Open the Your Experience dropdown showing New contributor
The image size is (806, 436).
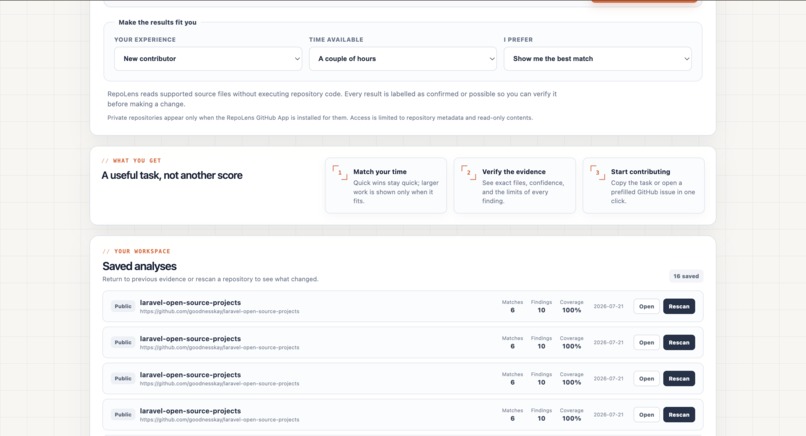(208, 59)
